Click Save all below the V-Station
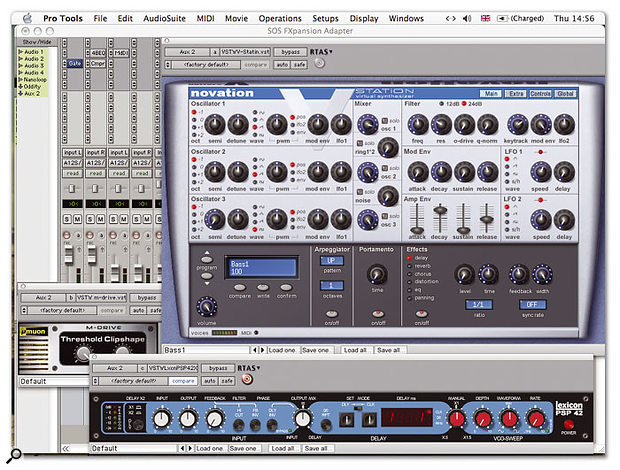Screen dimensions: 620x470 click(388, 350)
